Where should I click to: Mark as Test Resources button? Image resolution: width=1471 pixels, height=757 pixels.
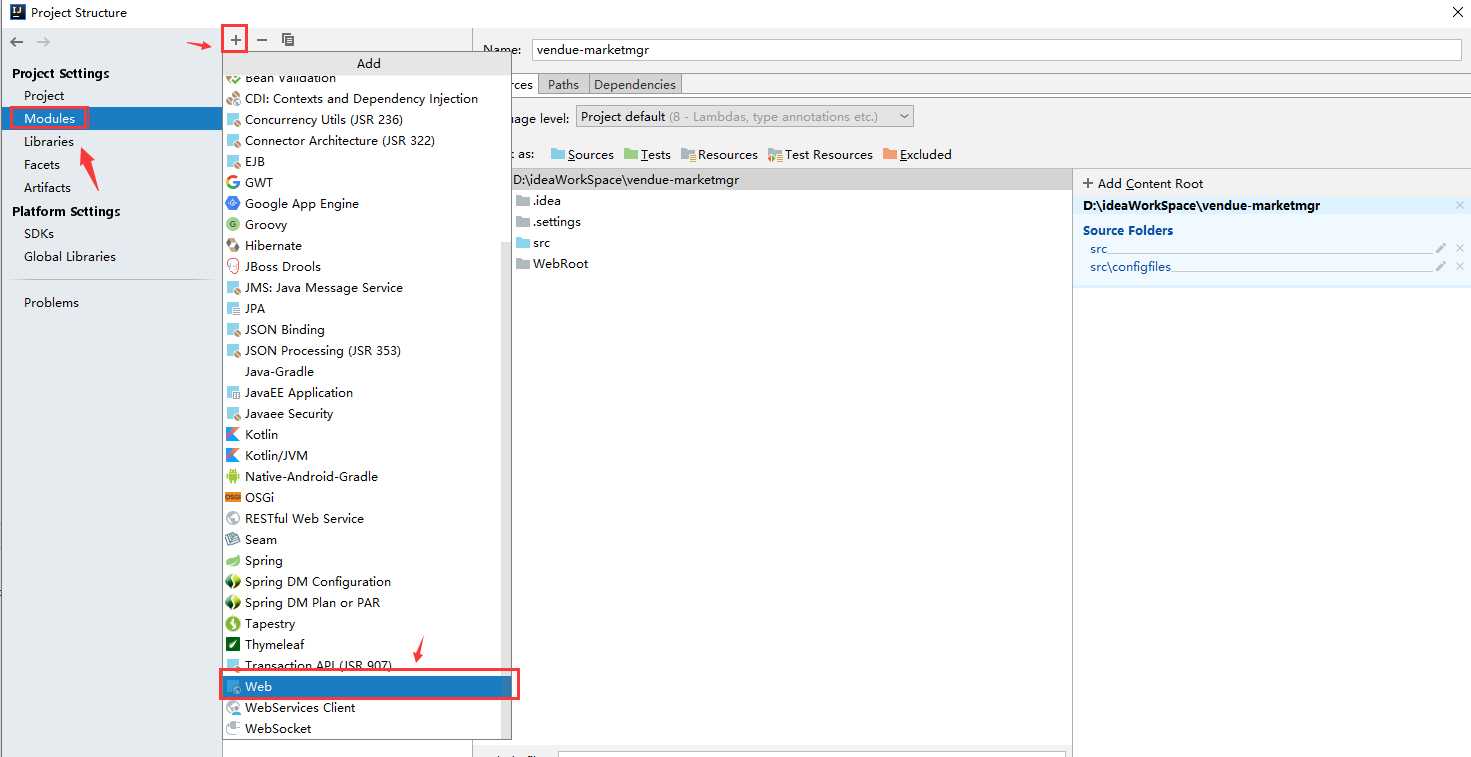tap(820, 154)
